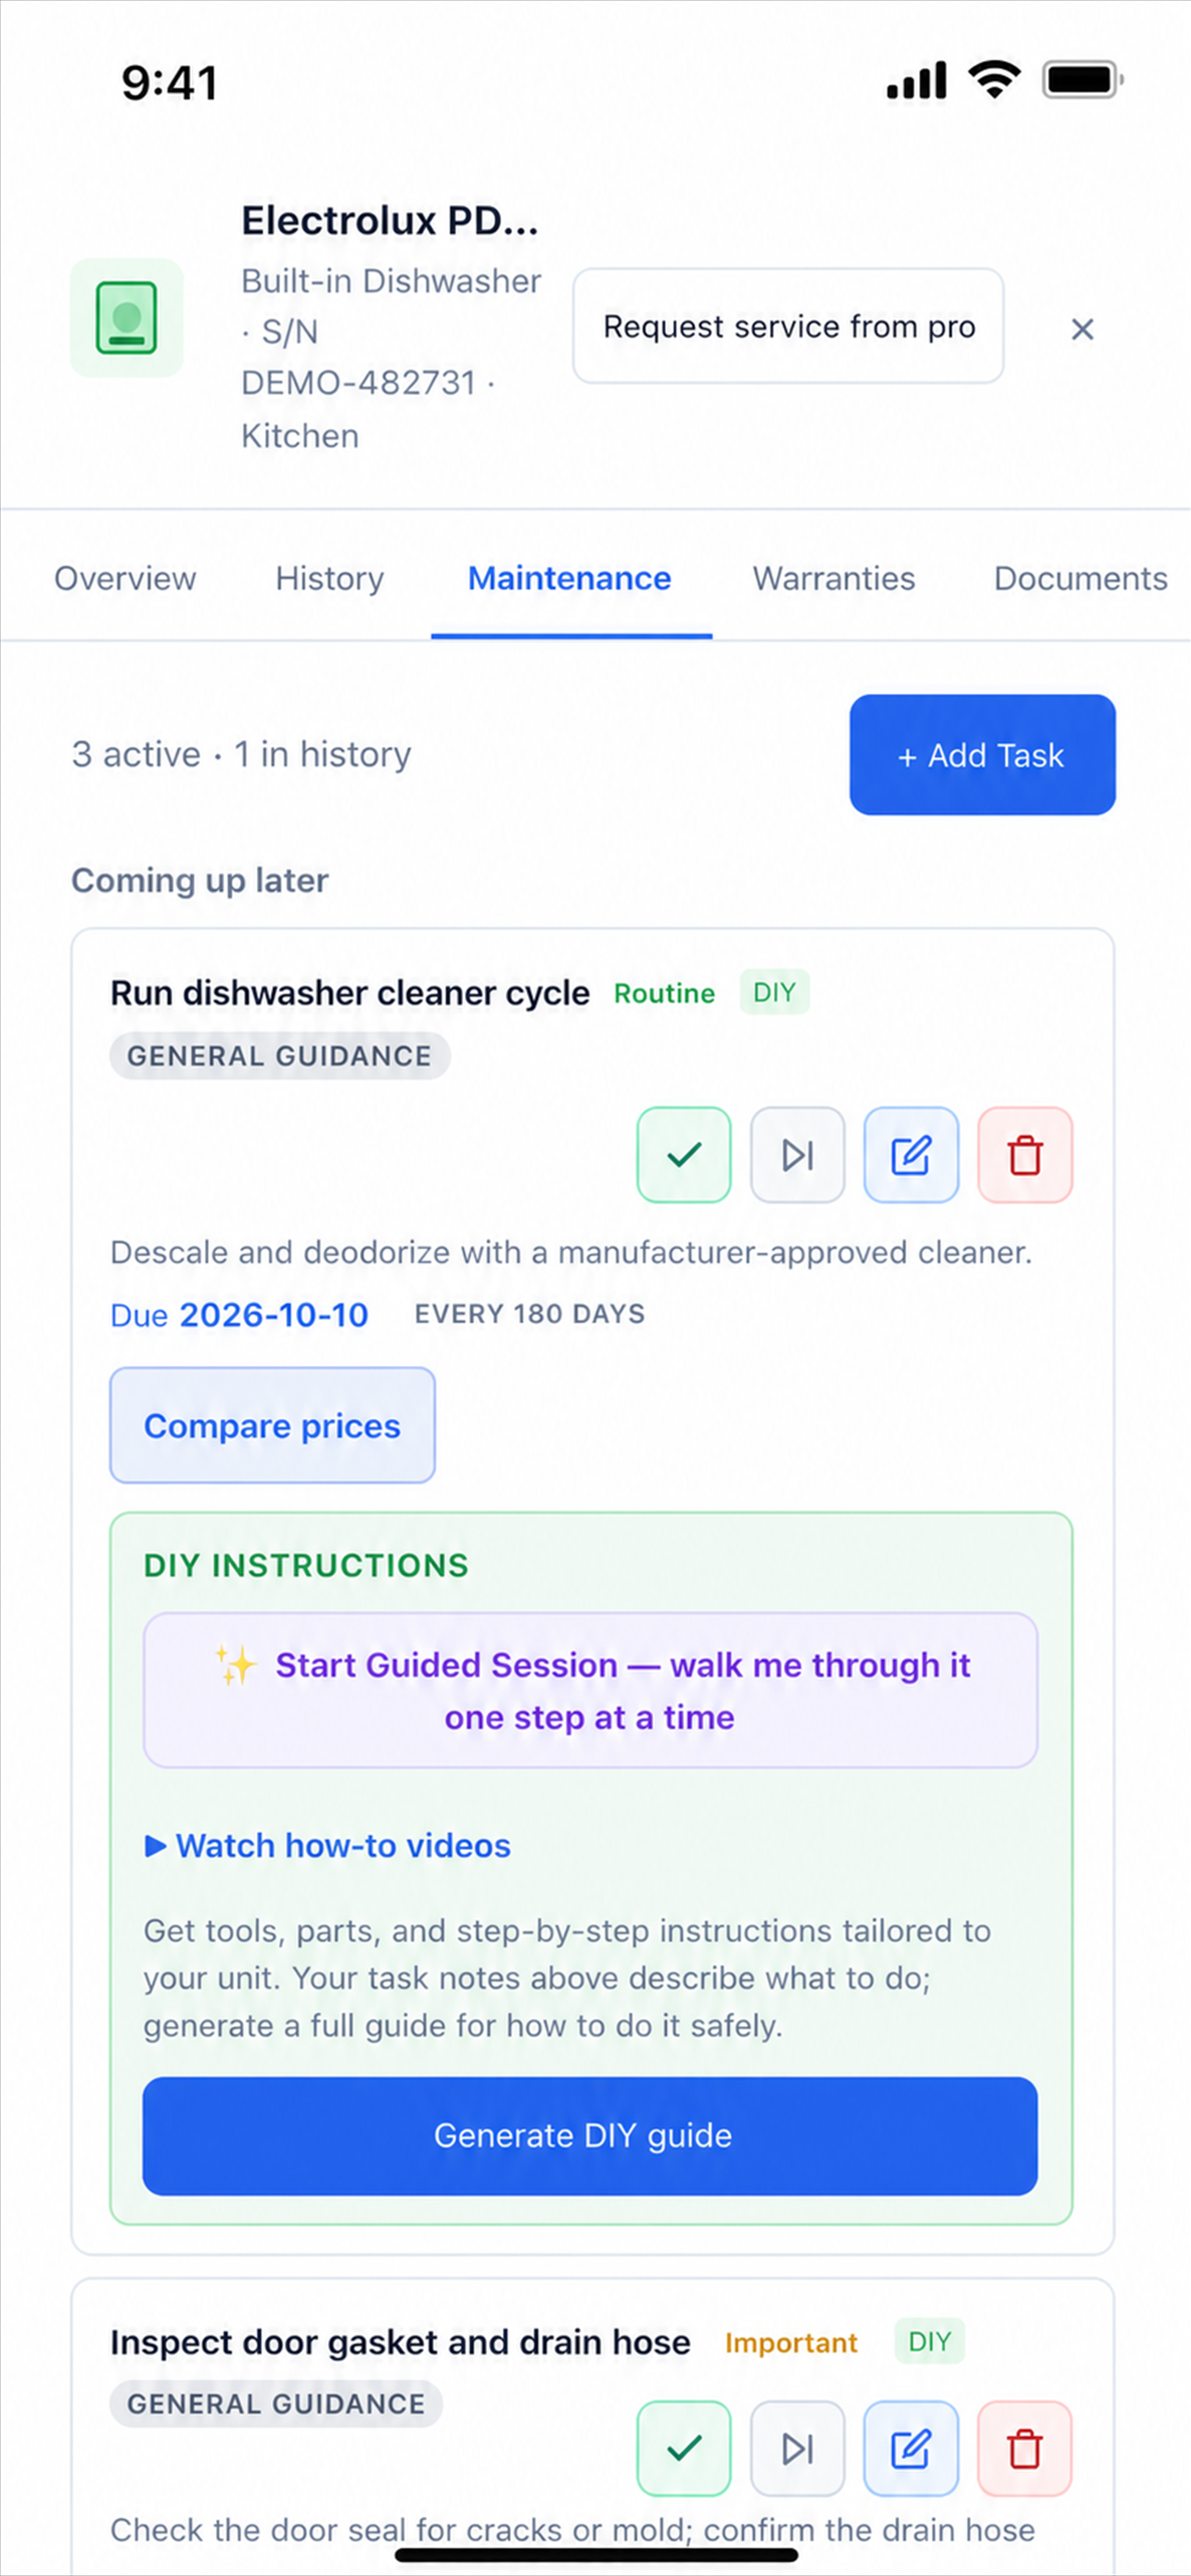This screenshot has height=2576, width=1191.
Task: Request service from a pro
Action: tap(788, 326)
